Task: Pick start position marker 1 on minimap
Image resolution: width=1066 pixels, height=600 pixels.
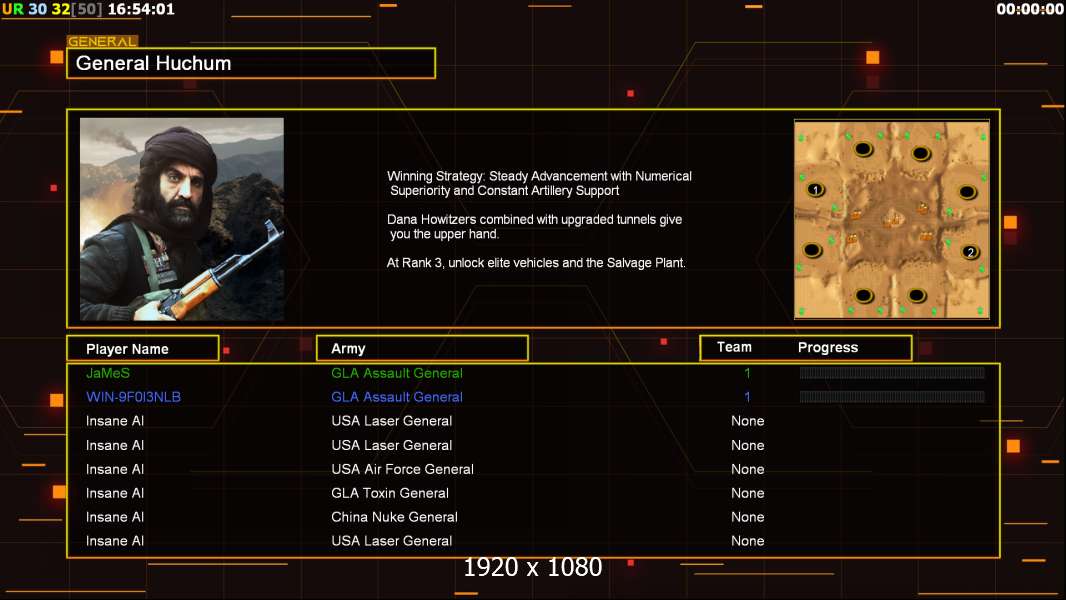Action: coord(816,190)
